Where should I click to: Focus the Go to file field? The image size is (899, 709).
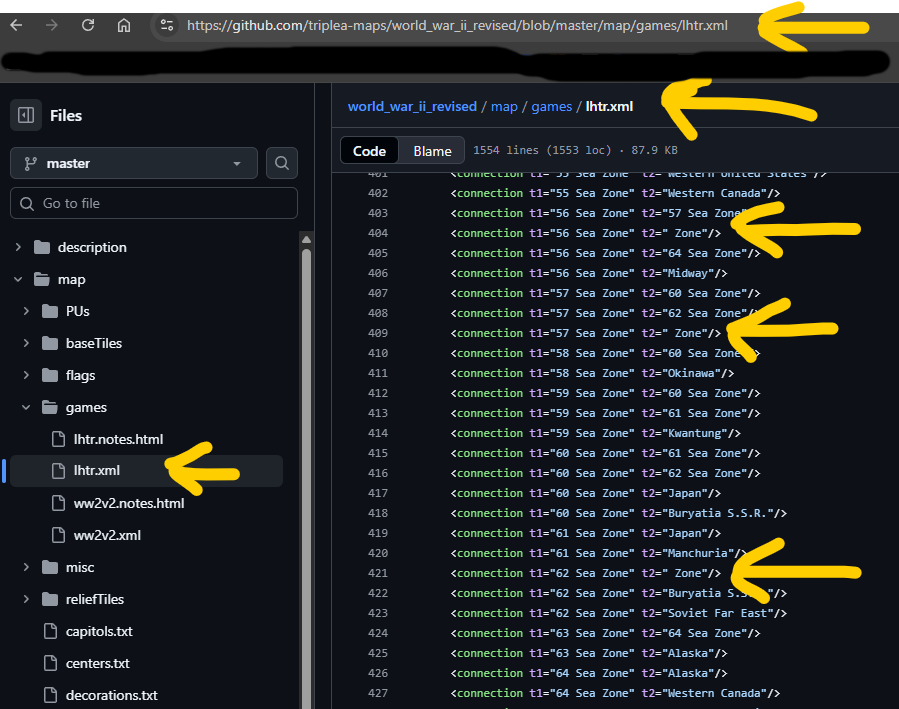point(154,203)
